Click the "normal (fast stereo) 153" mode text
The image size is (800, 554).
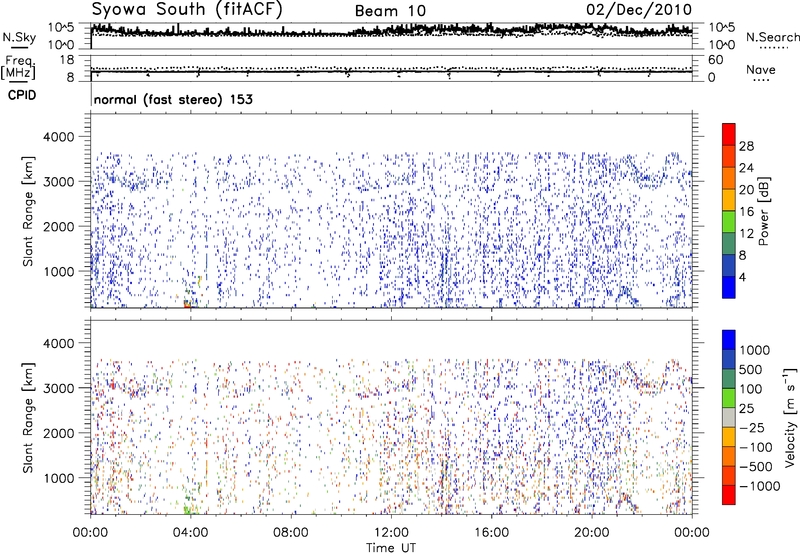[173, 99]
